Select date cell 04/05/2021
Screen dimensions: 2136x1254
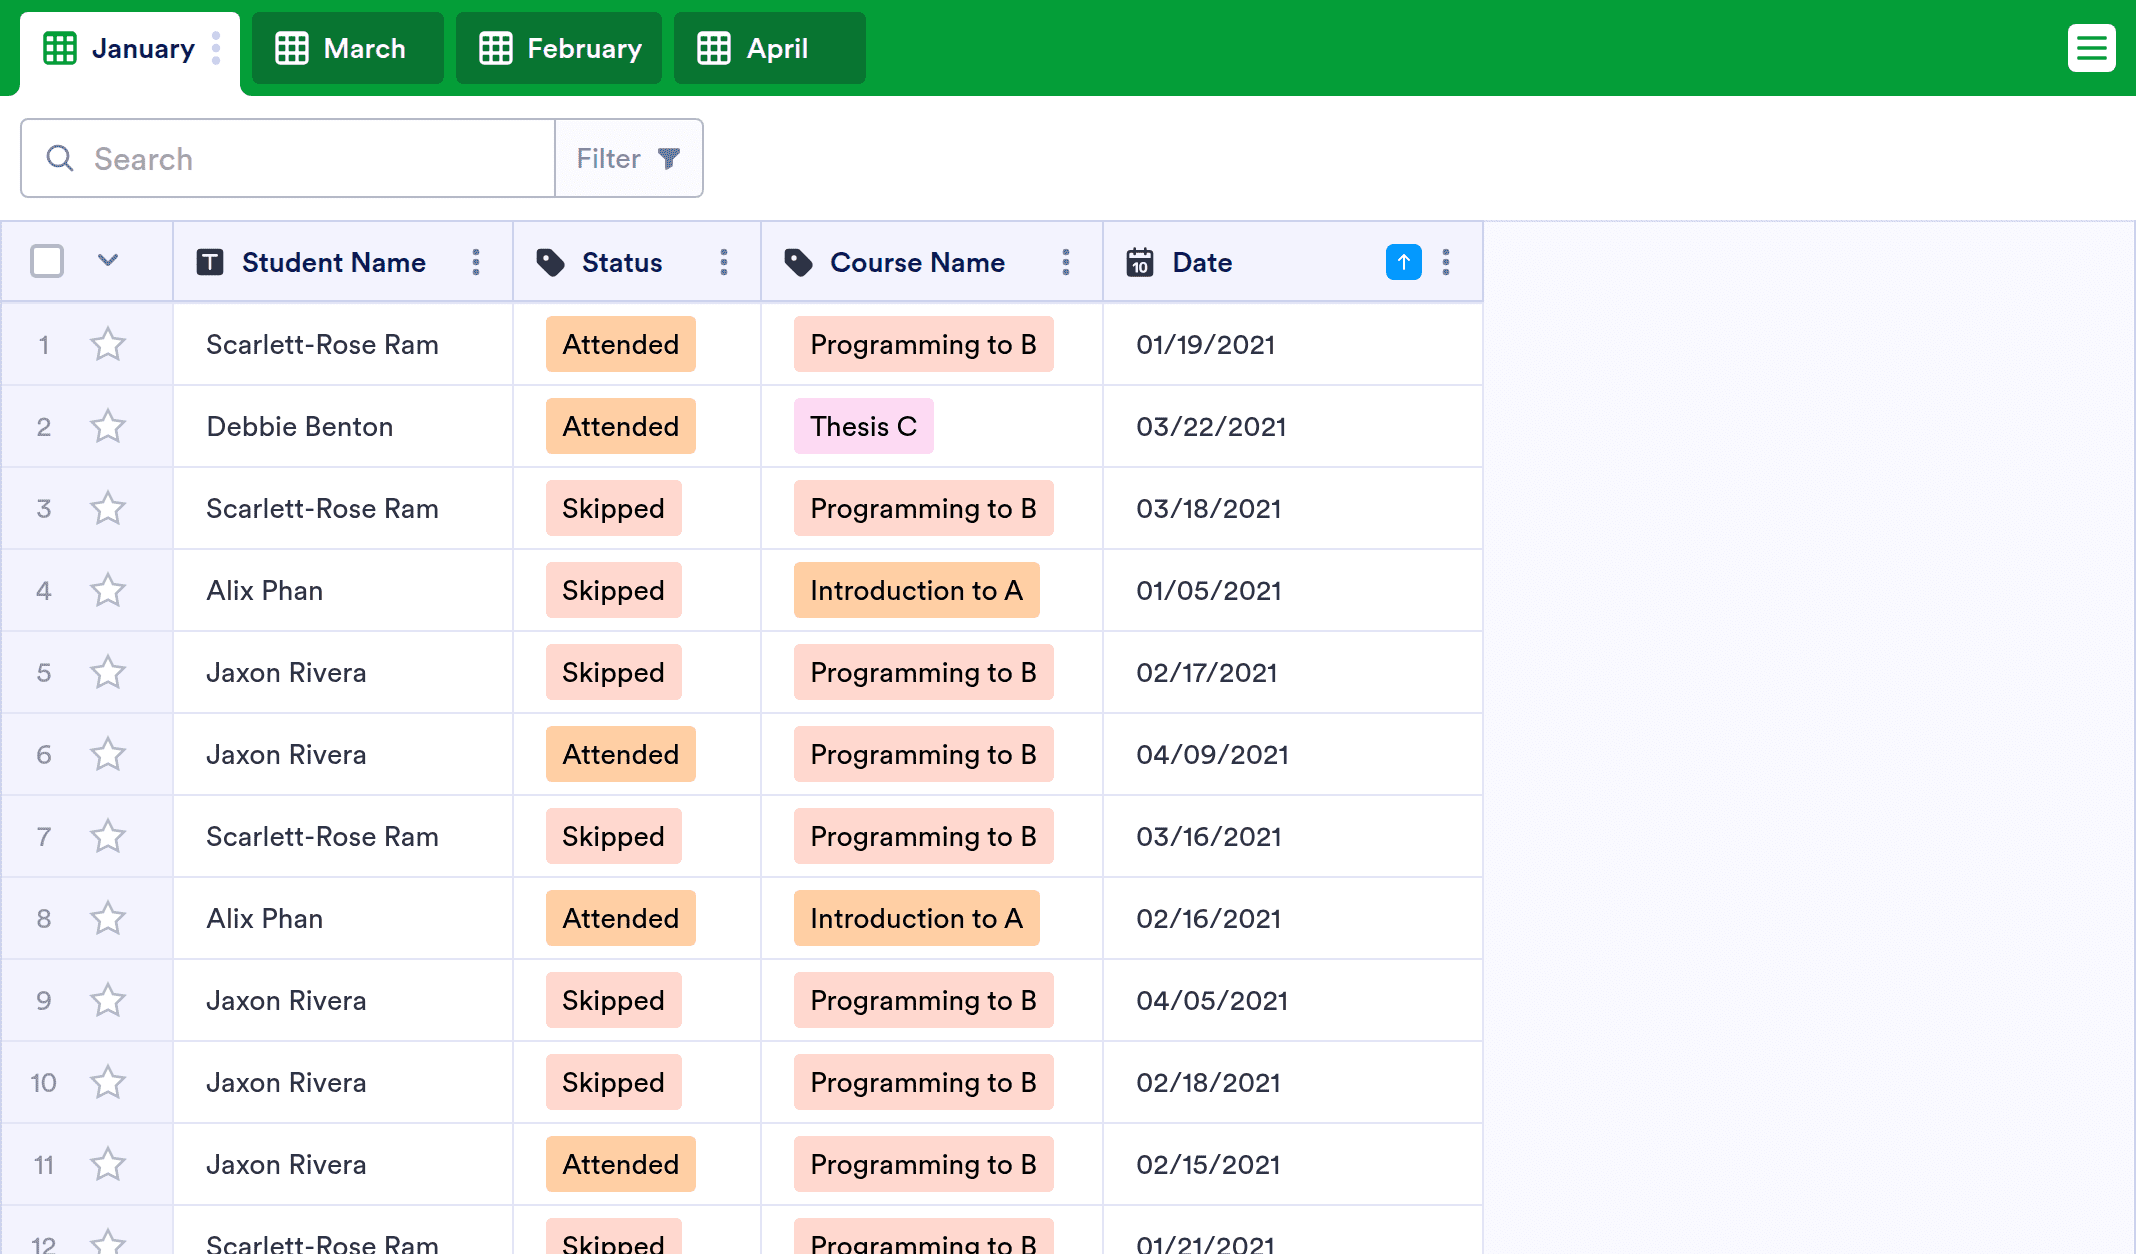[x=1292, y=1000]
